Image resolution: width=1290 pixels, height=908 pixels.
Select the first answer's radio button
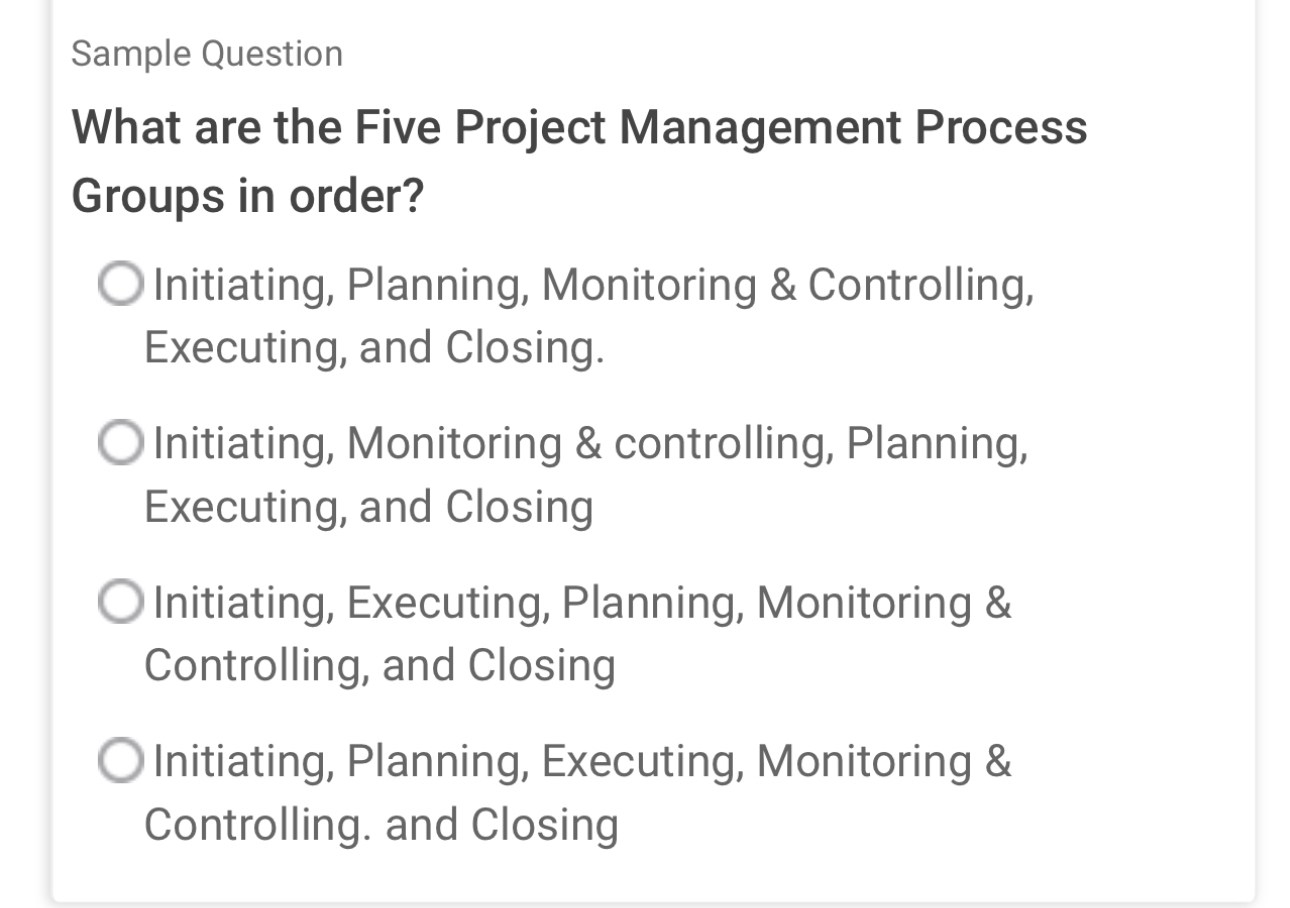click(119, 285)
